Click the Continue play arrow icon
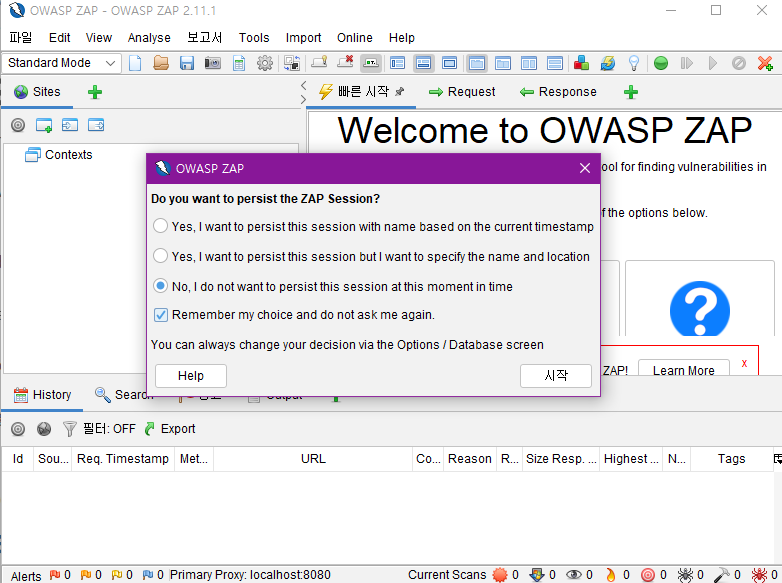Viewport: 782px width, 583px height. pyautogui.click(x=713, y=63)
